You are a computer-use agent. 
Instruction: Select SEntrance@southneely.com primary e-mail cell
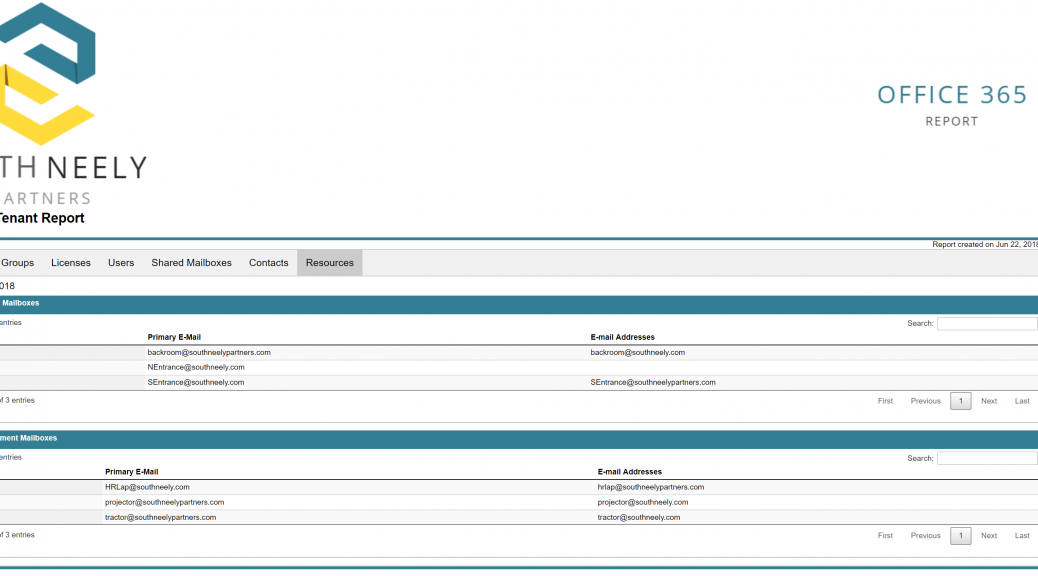[x=196, y=383]
